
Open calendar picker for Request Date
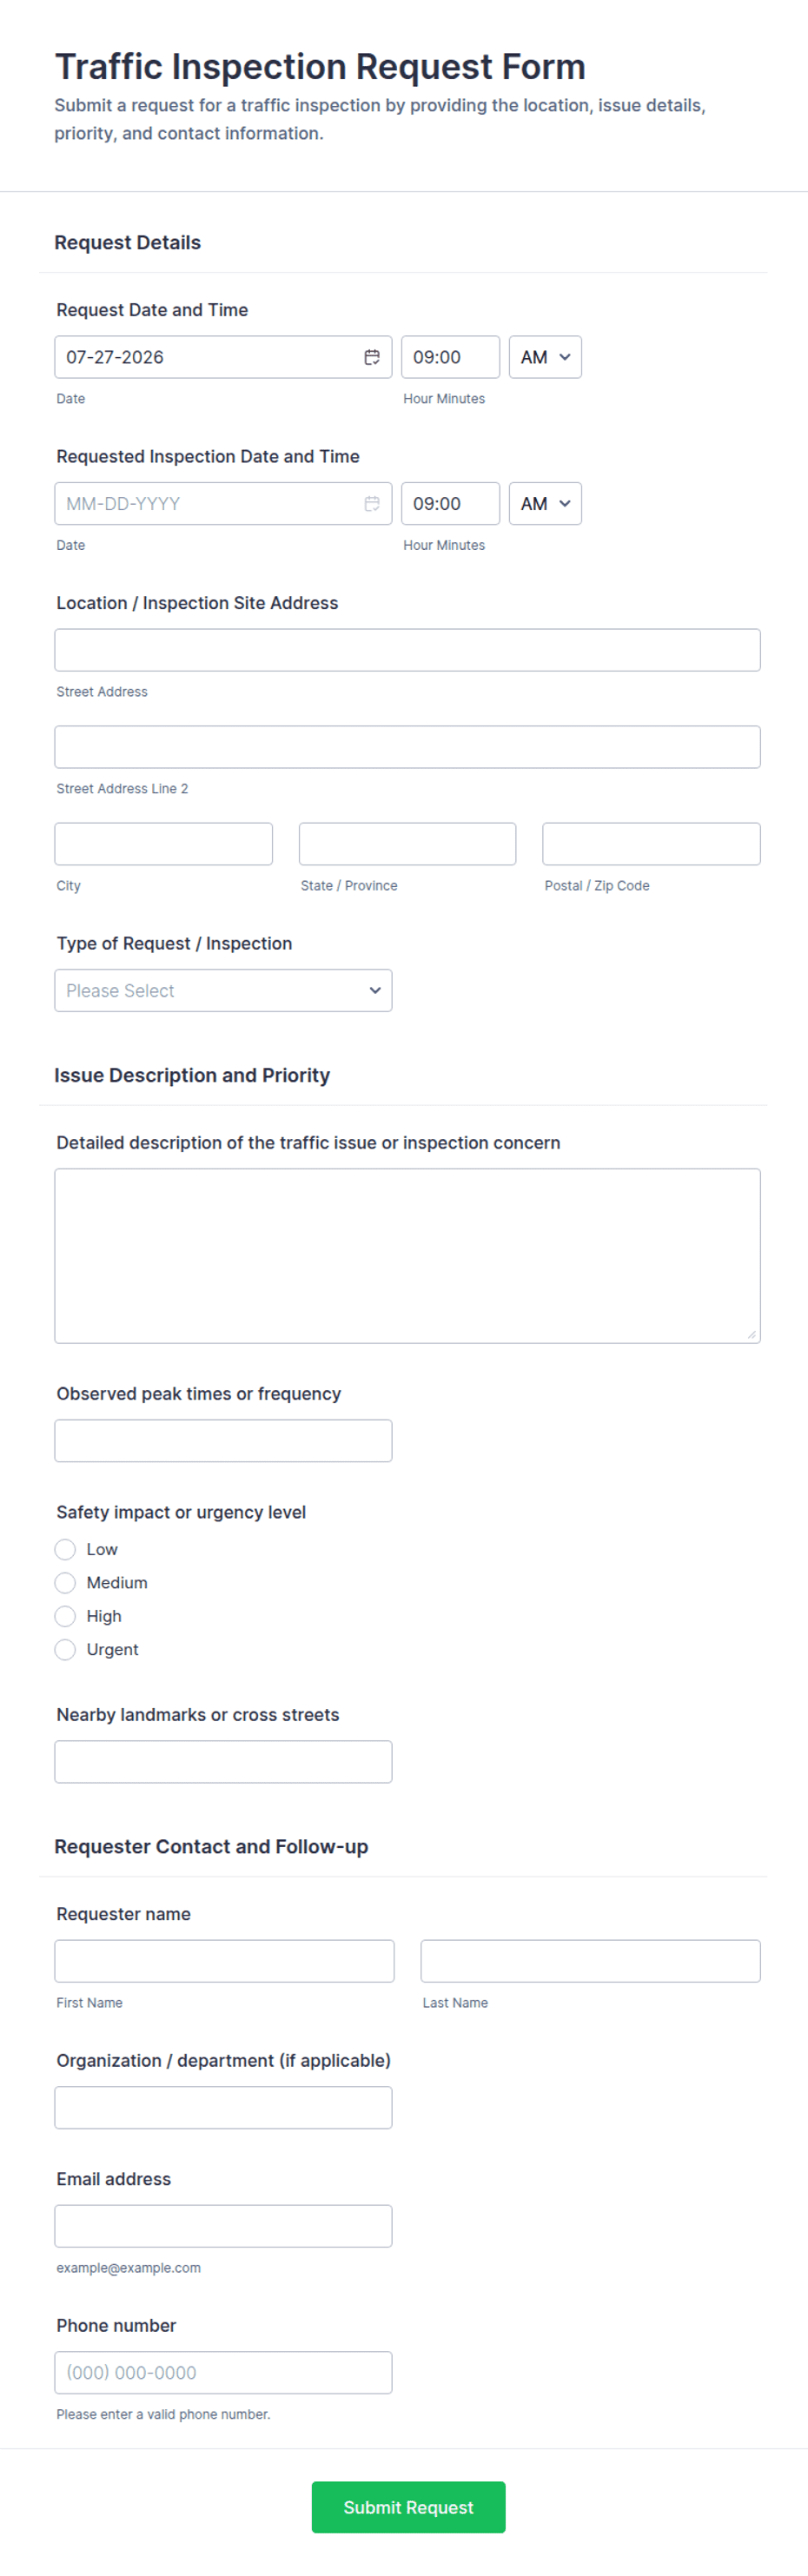(372, 357)
